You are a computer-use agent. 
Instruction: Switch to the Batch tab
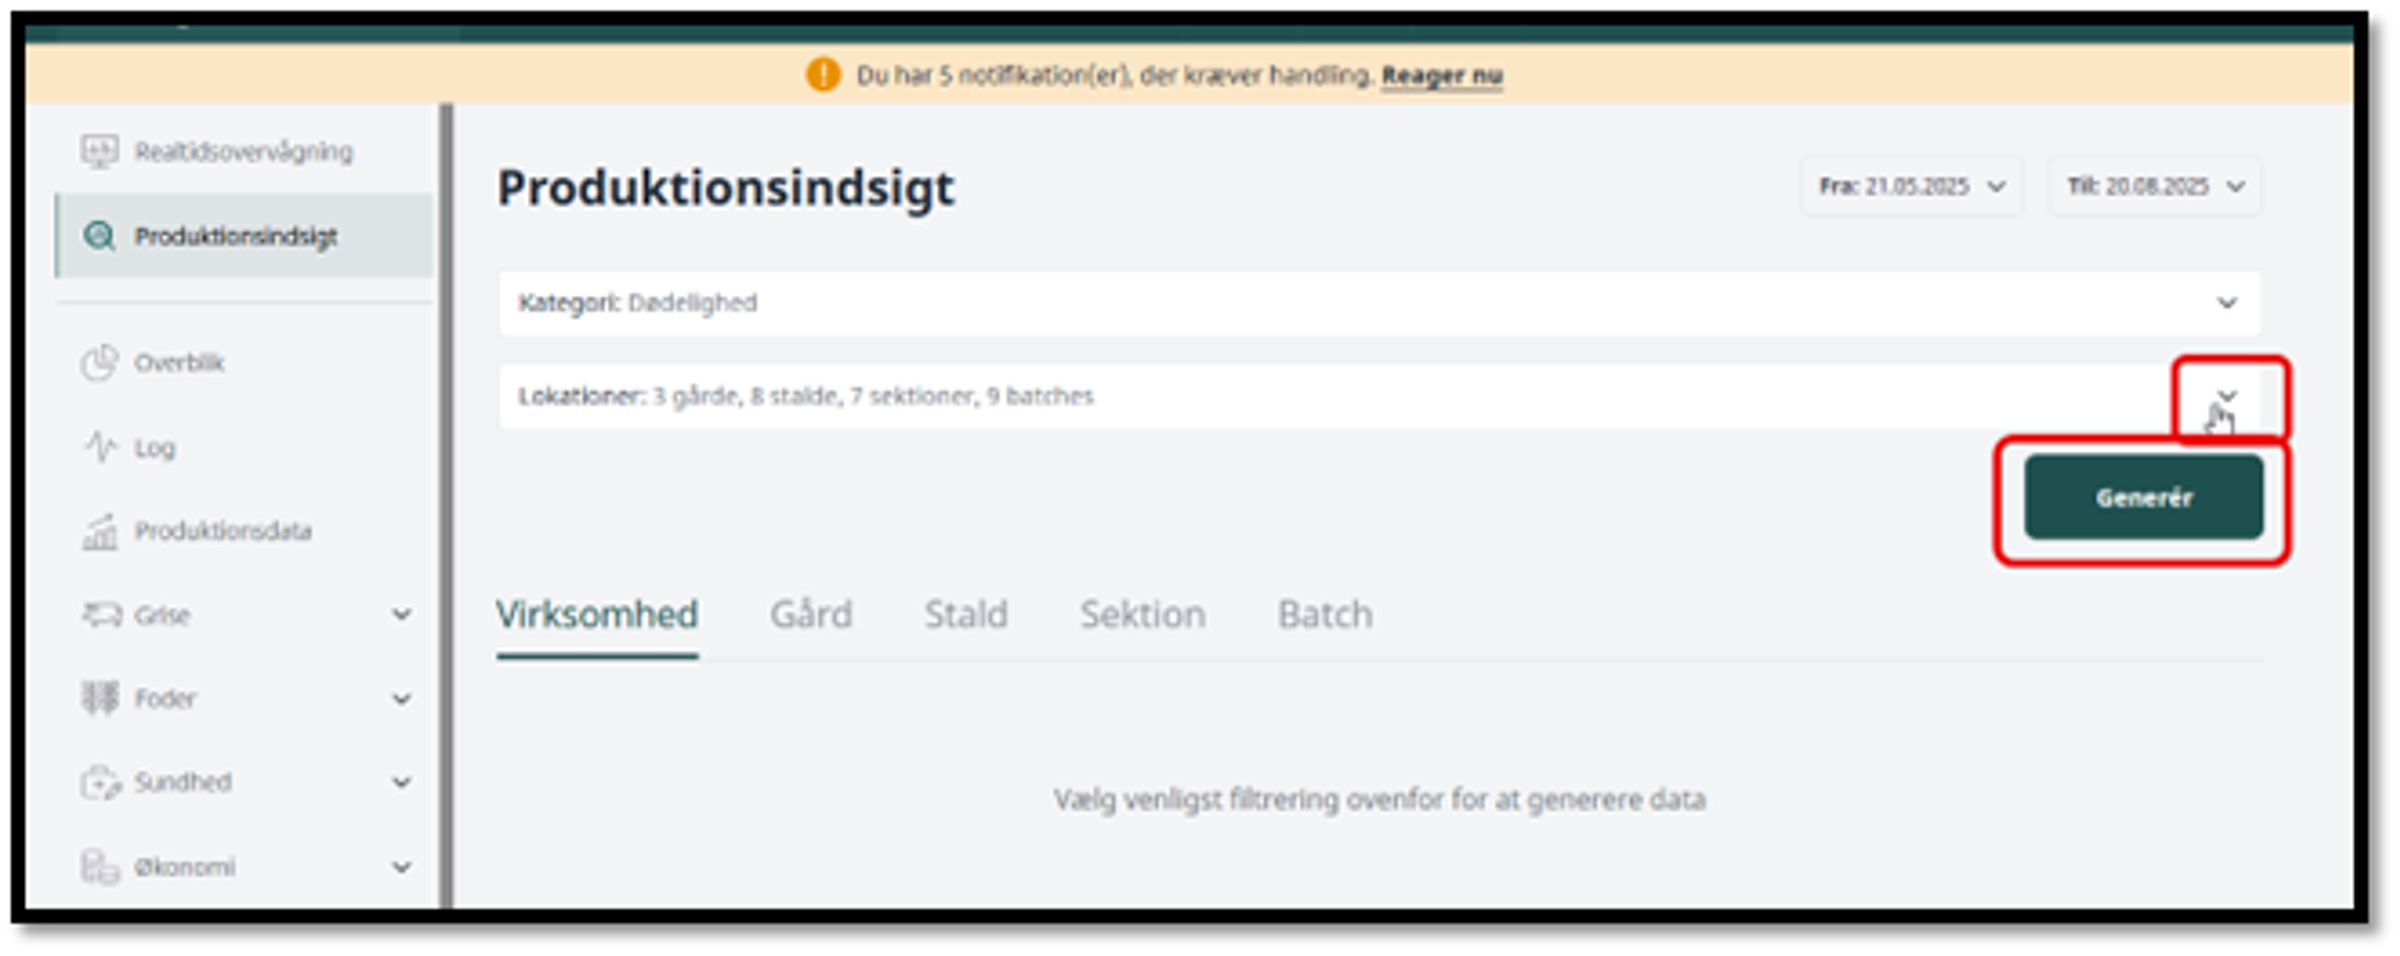tap(1325, 614)
